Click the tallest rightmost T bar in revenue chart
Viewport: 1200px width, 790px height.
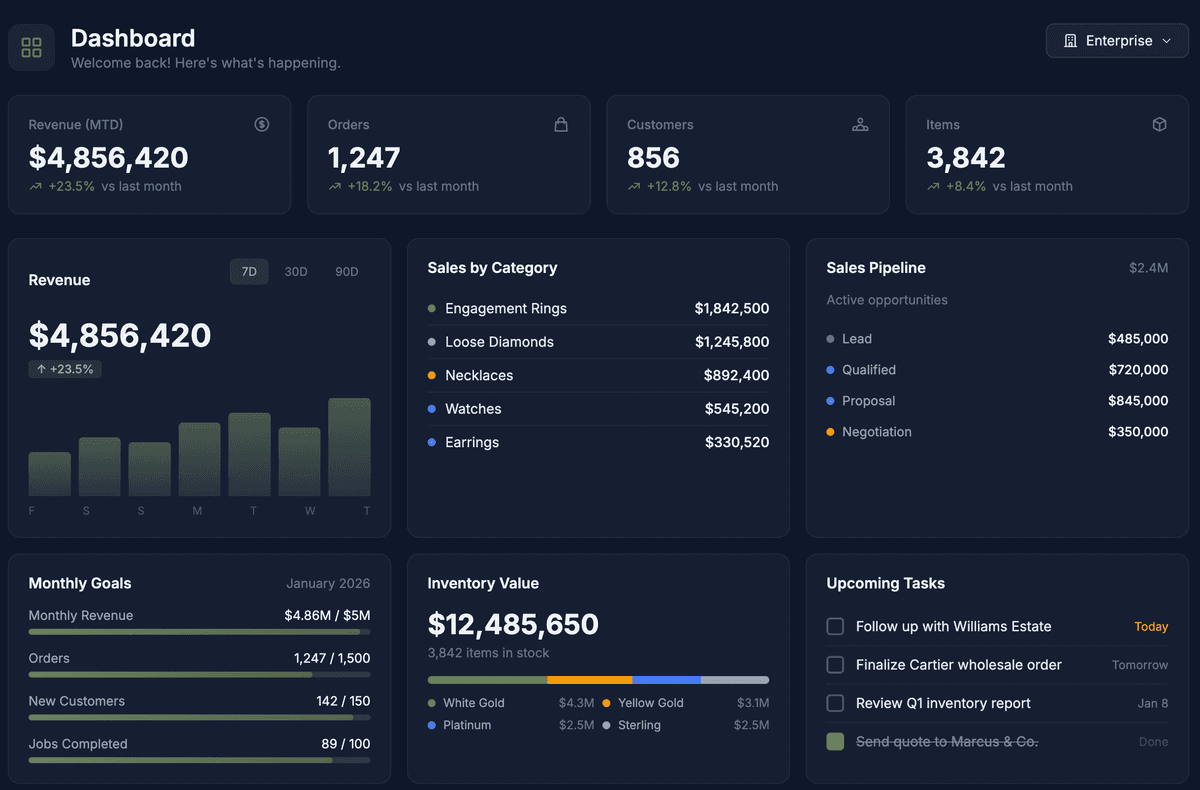tap(349, 447)
